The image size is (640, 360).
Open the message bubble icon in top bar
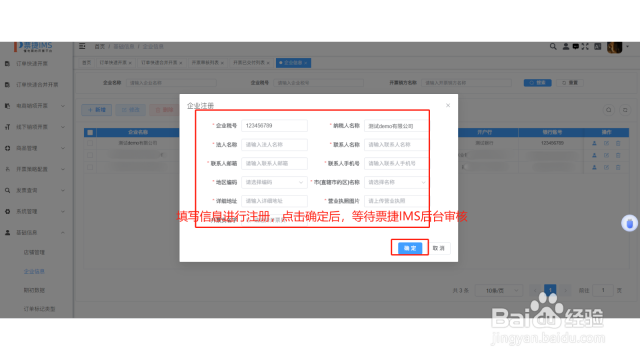point(576,47)
